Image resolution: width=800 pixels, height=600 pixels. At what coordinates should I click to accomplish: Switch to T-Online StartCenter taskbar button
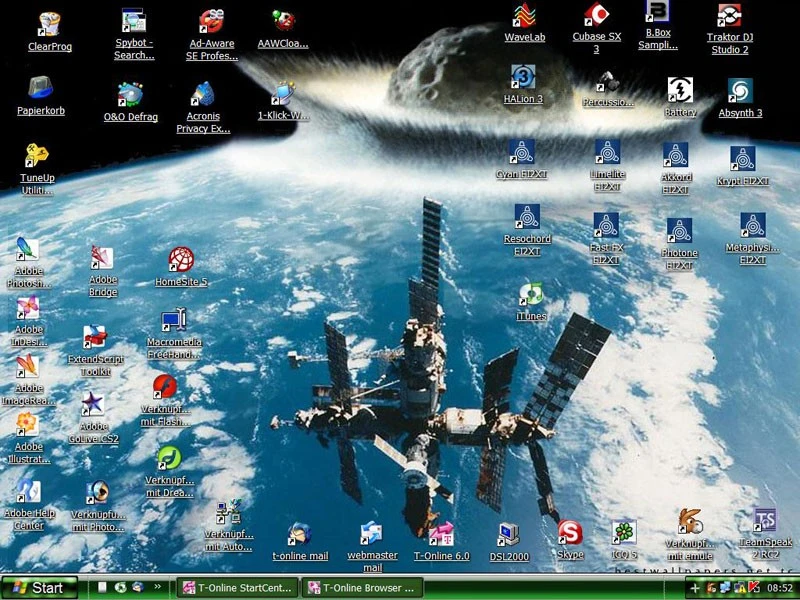(237, 588)
